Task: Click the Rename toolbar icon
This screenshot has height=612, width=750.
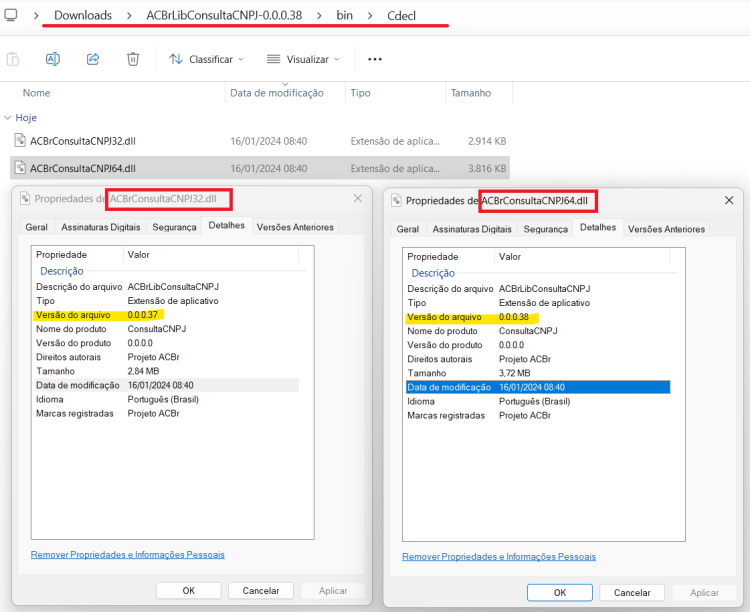Action: click(53, 59)
